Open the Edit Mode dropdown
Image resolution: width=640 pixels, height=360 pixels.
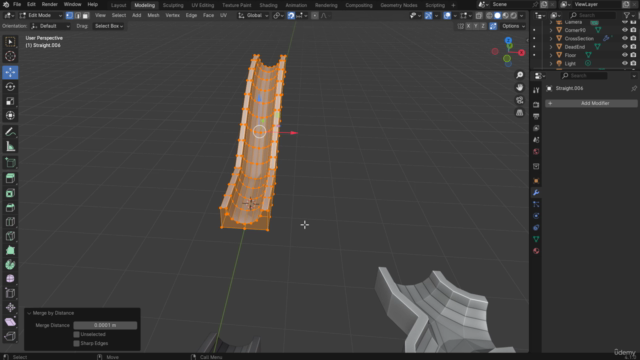click(x=40, y=16)
